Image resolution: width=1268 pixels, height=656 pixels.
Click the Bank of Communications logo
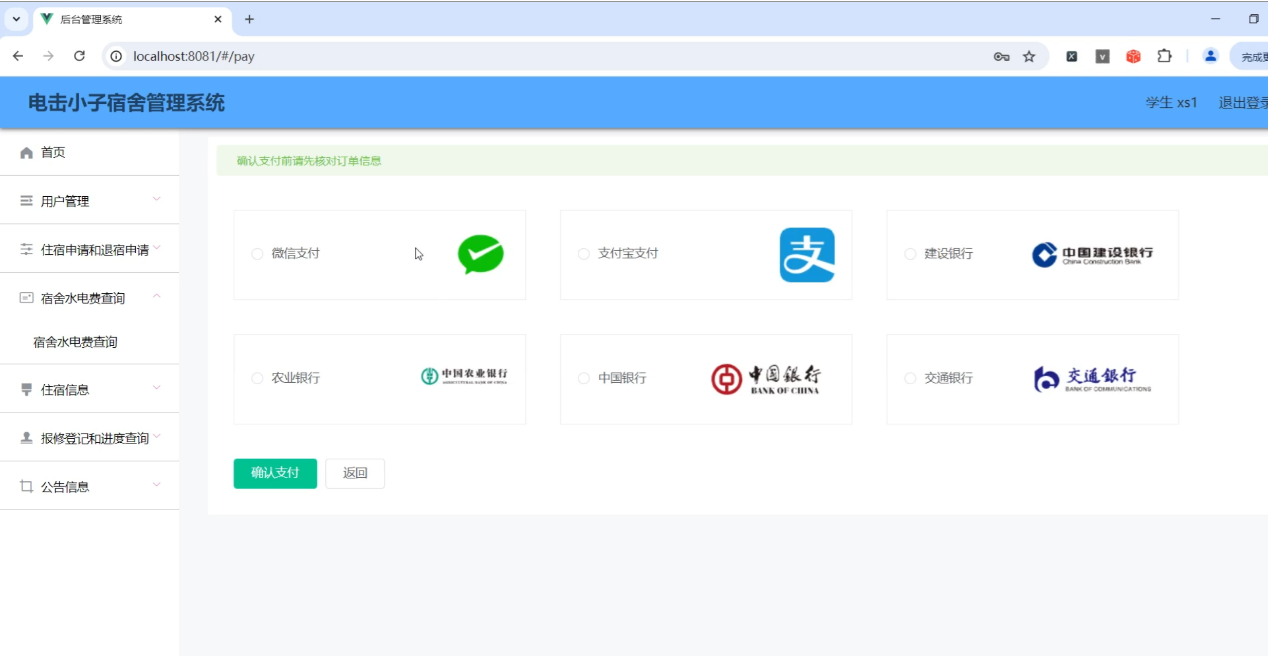tap(1092, 379)
